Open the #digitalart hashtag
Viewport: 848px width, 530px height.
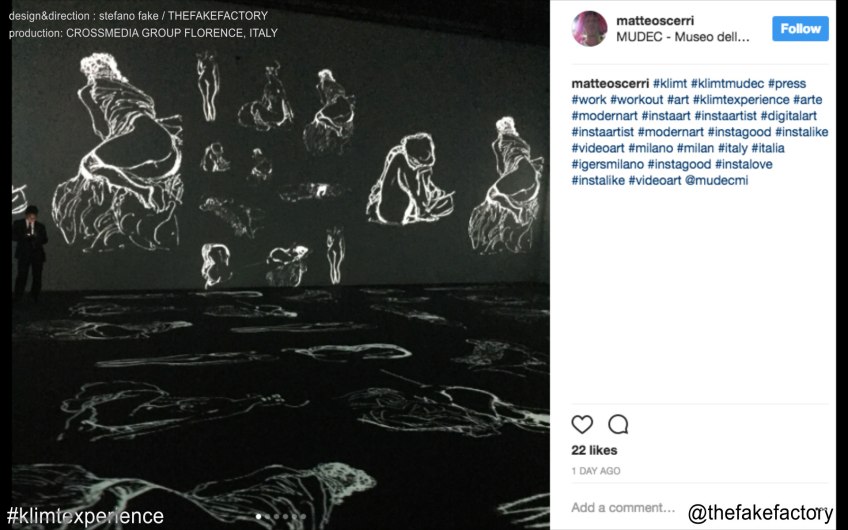pos(789,116)
